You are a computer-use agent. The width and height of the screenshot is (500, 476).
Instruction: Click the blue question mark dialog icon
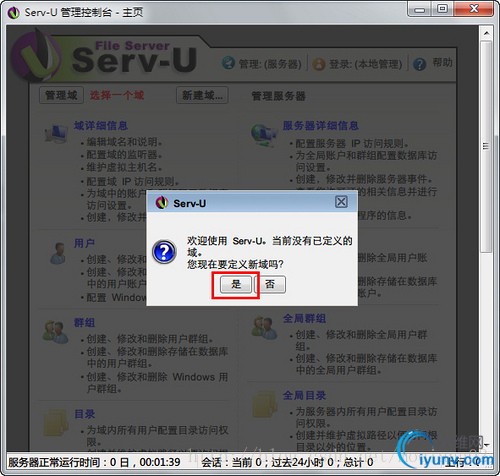(x=164, y=252)
